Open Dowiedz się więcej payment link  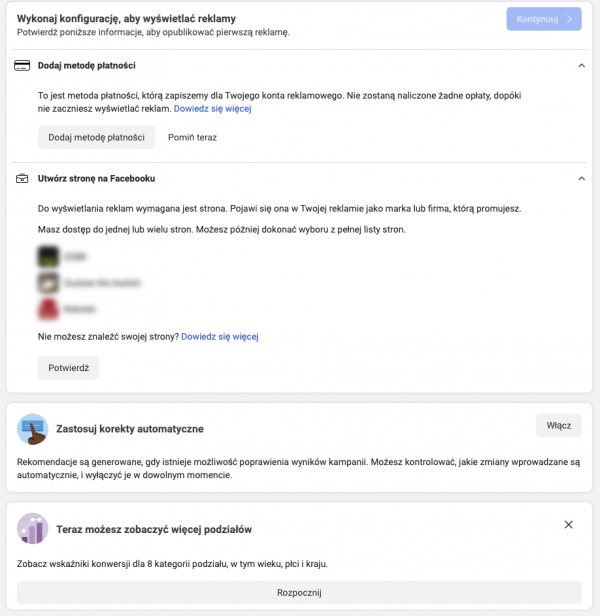(x=212, y=108)
